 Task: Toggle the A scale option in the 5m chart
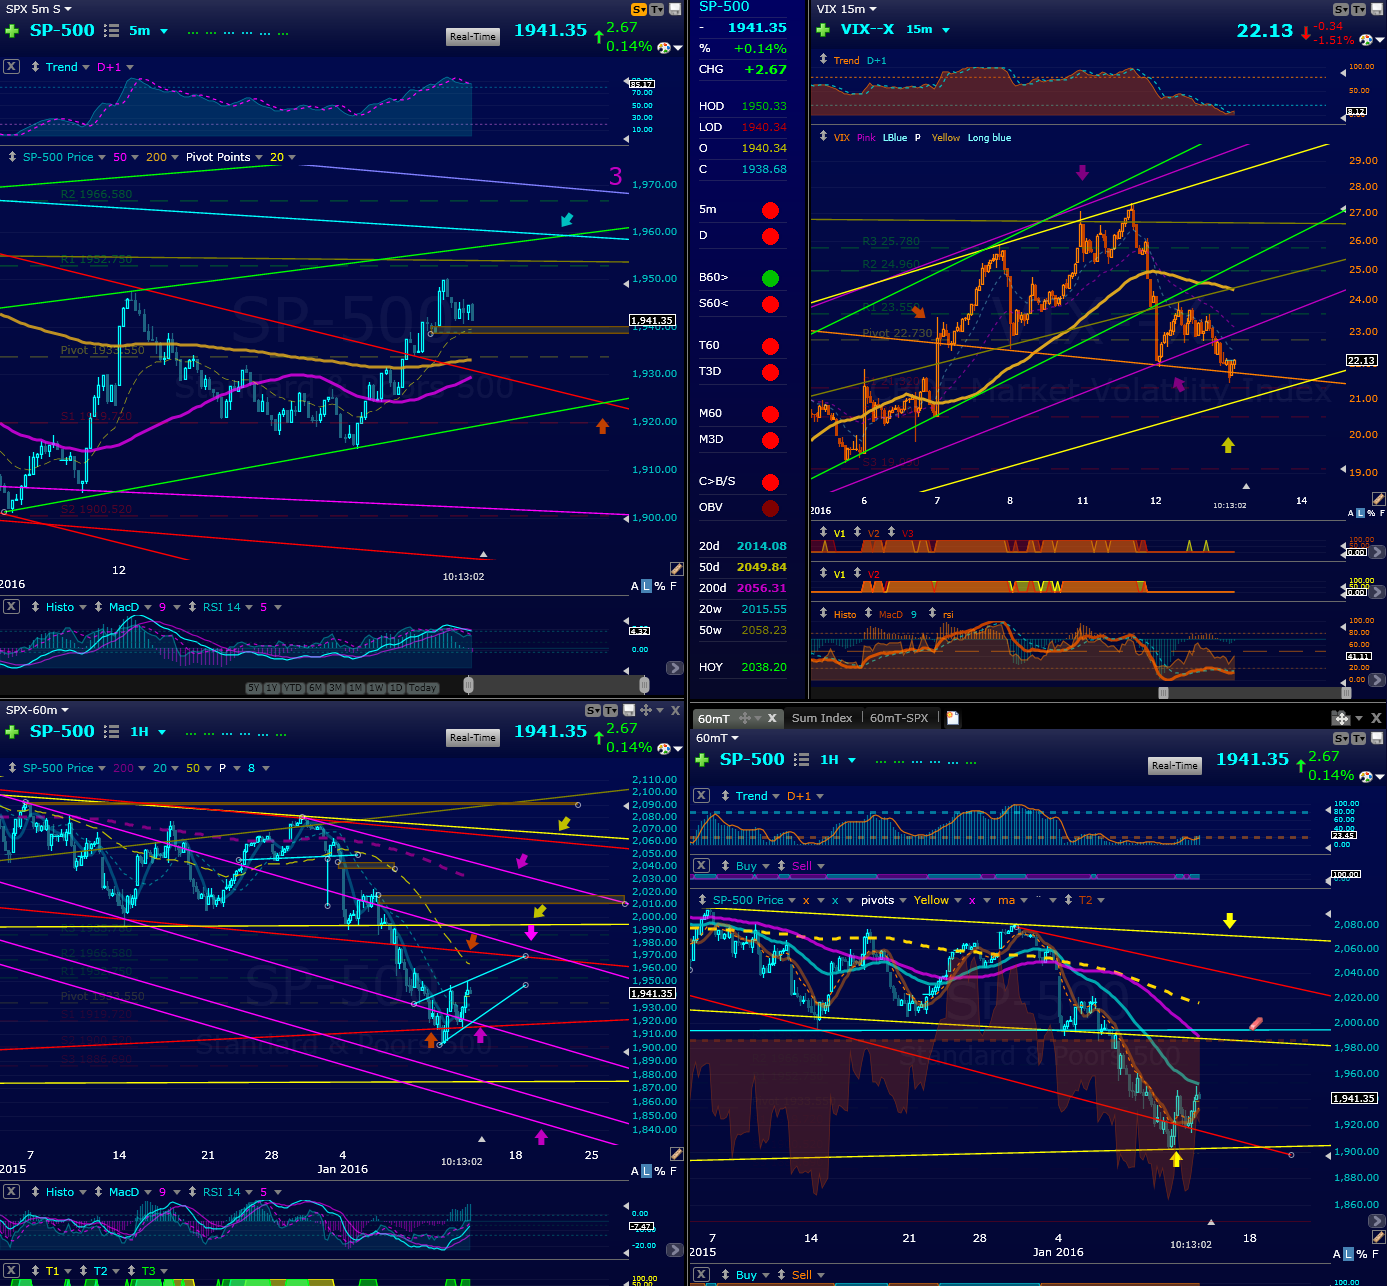coord(635,586)
